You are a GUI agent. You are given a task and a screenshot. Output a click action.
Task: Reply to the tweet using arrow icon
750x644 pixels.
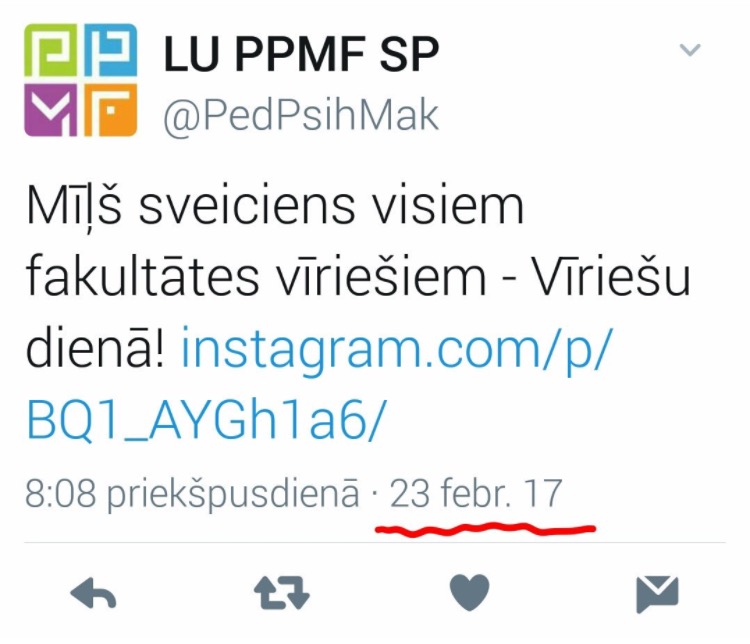(94, 593)
